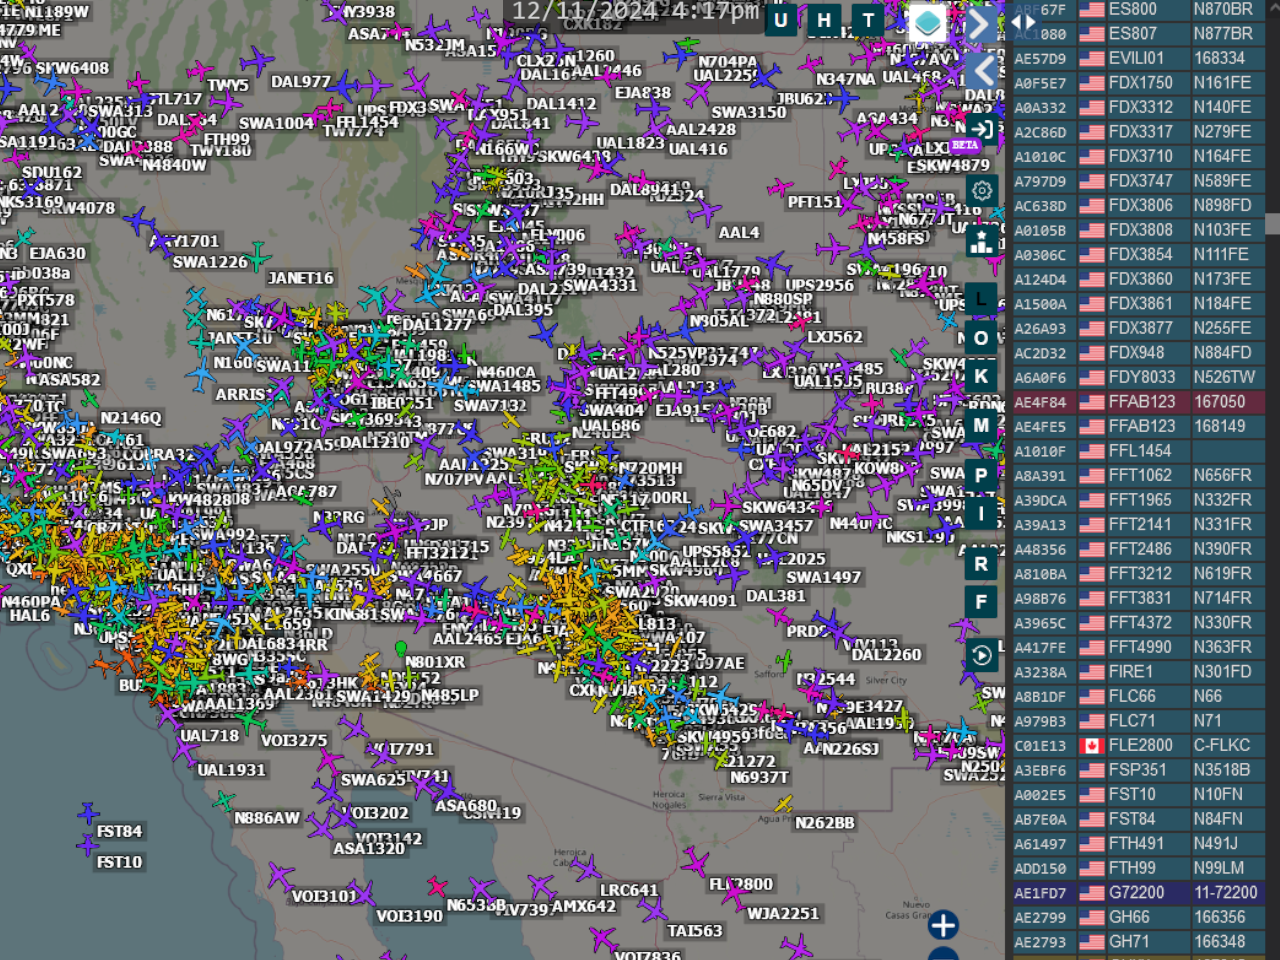Toggle the T map button
1280x960 pixels.
868,20
